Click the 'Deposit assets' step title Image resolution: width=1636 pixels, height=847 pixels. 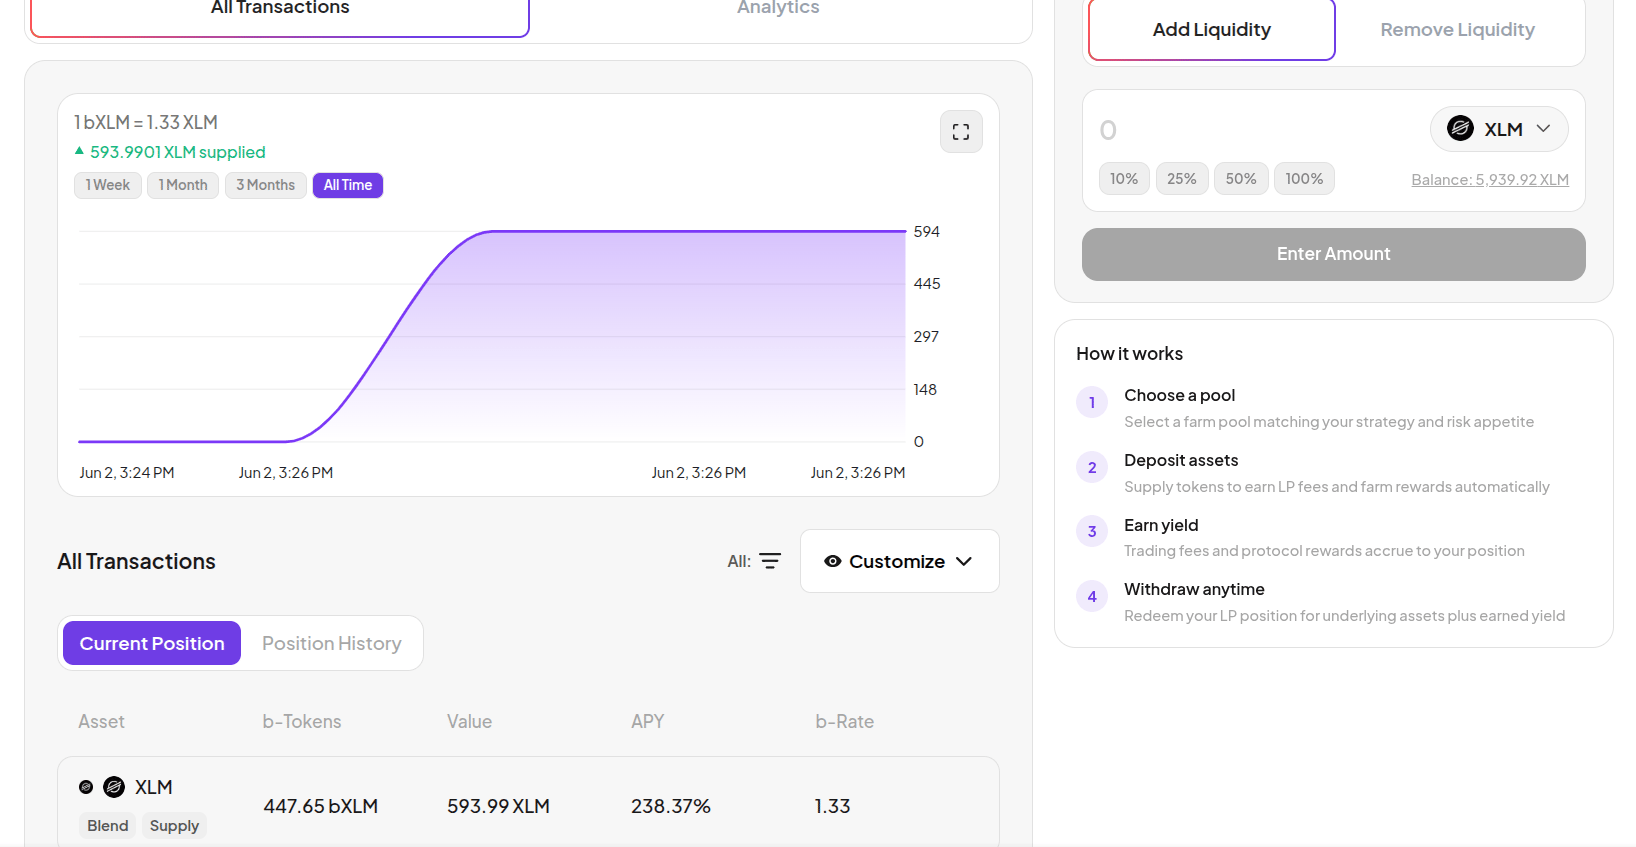coord(1181,460)
